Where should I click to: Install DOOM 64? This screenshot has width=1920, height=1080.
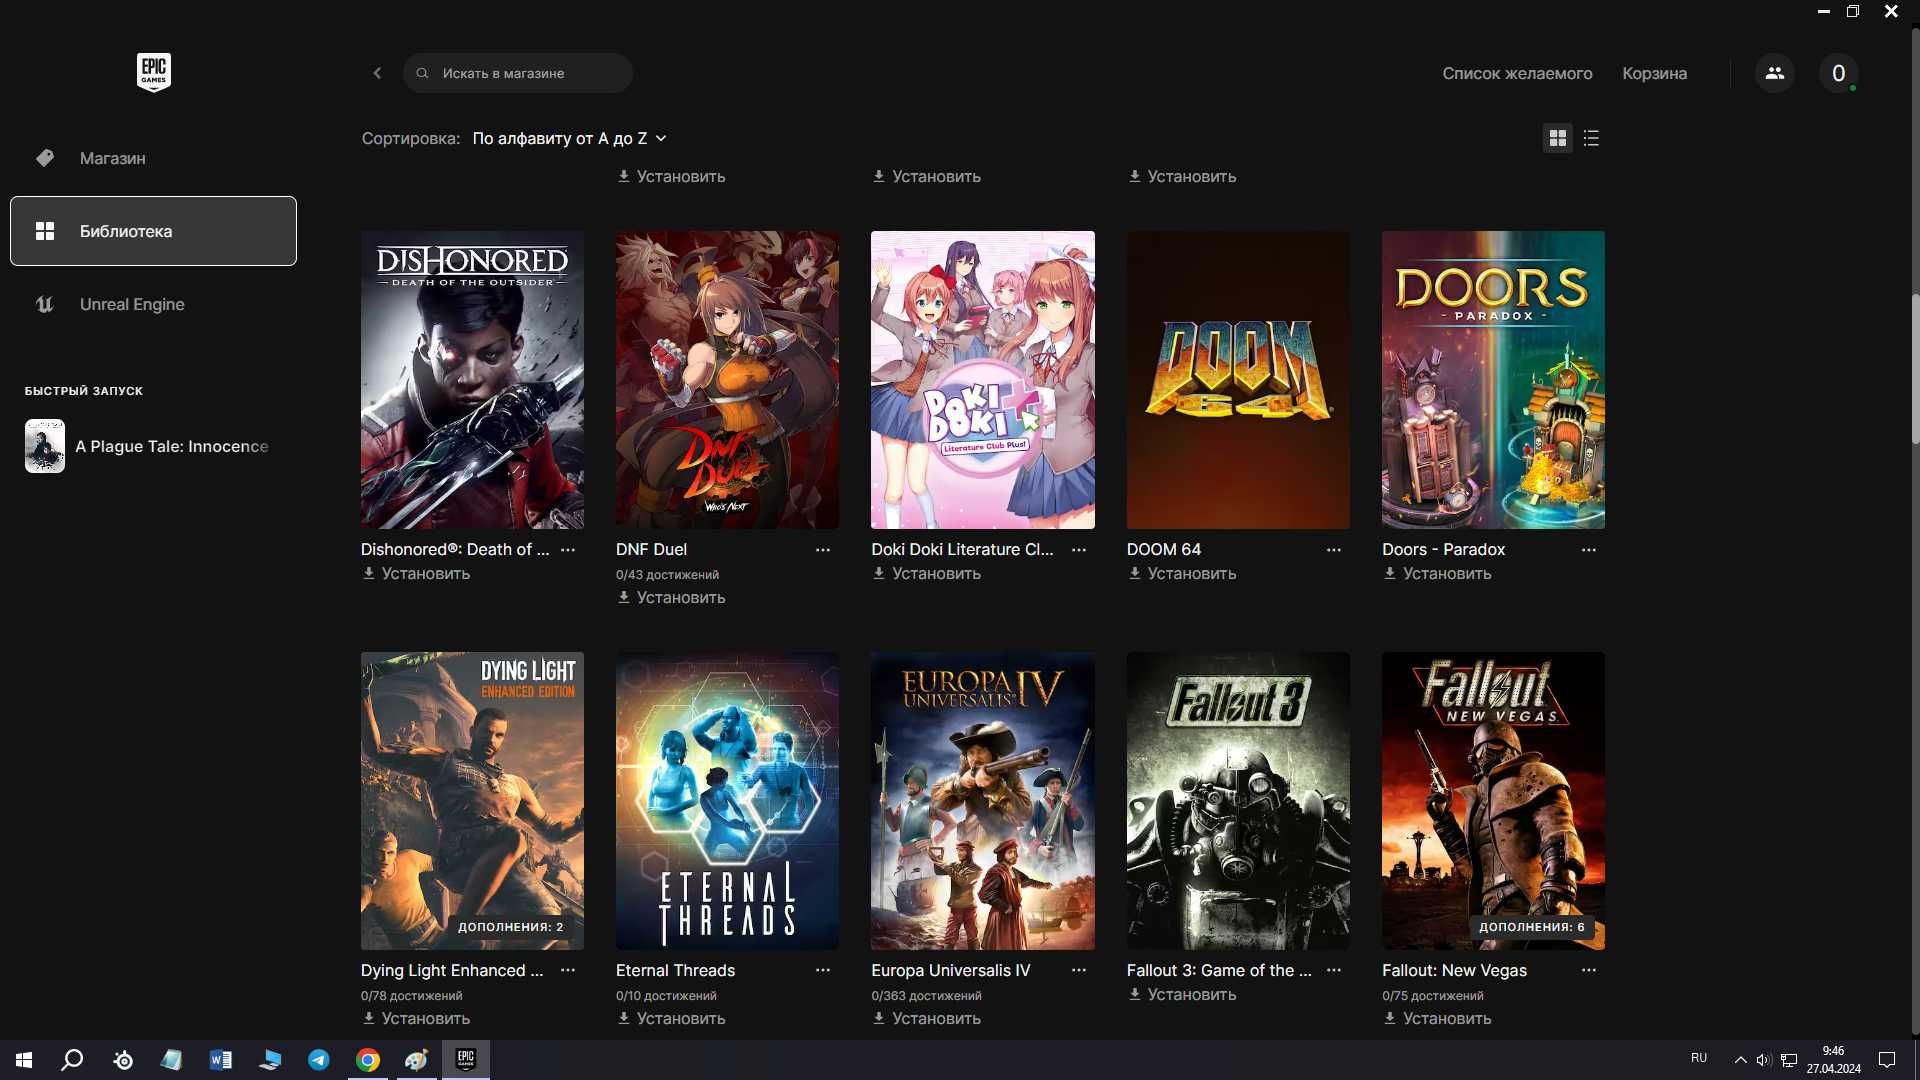pos(1182,574)
